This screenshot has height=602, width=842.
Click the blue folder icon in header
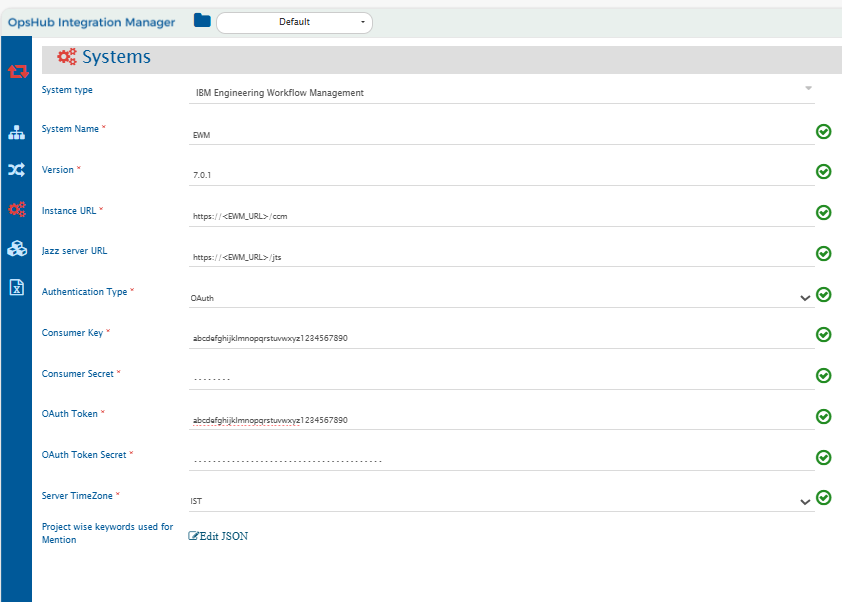point(202,21)
